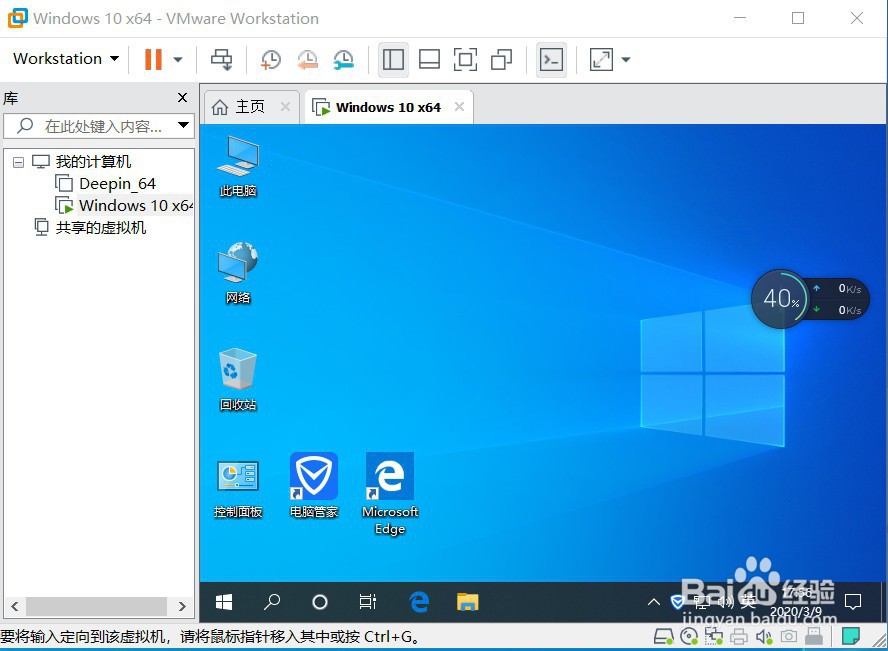Select the Deepin_64 virtual machine
This screenshot has width=888, height=651.
coord(116,183)
